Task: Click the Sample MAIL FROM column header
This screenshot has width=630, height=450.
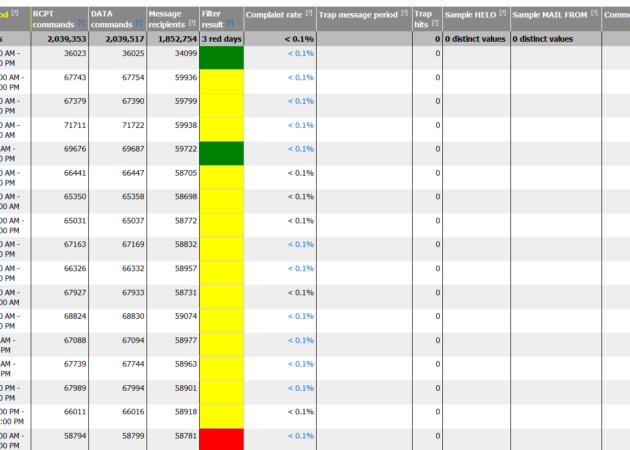Action: tap(556, 19)
